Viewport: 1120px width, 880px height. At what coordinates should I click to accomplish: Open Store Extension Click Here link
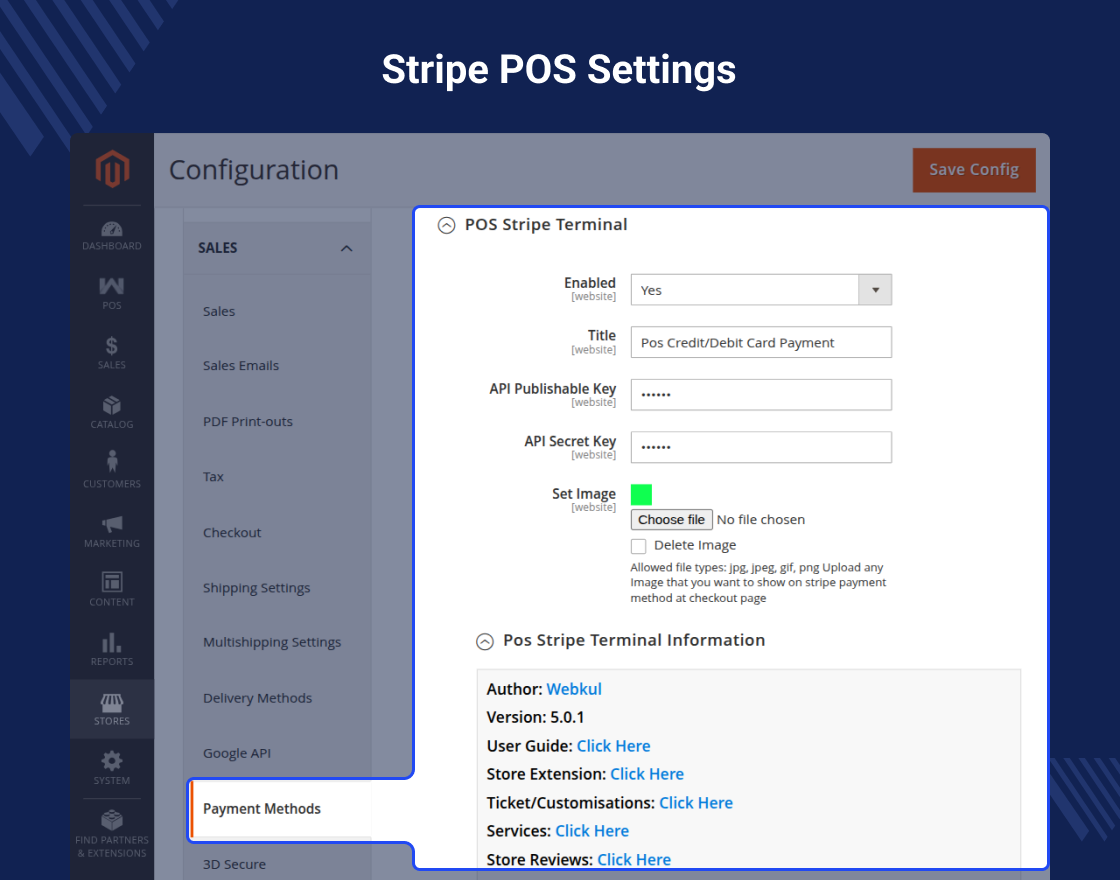646,774
